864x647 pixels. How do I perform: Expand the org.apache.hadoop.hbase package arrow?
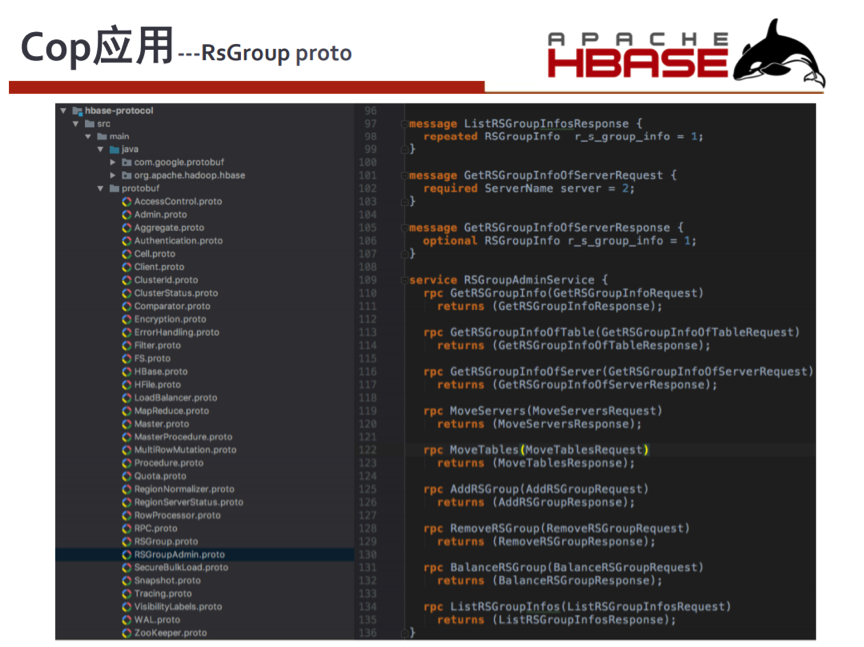tap(113, 175)
